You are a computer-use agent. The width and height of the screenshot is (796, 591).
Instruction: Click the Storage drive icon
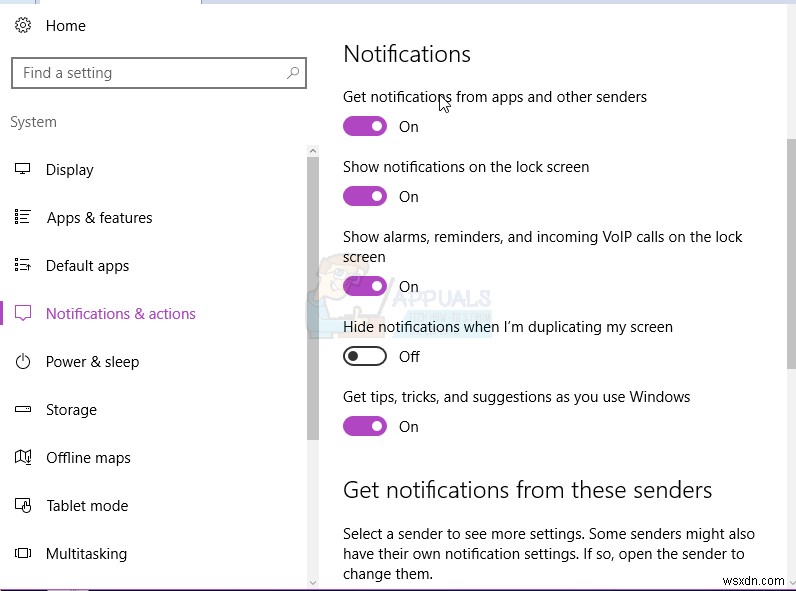23,409
